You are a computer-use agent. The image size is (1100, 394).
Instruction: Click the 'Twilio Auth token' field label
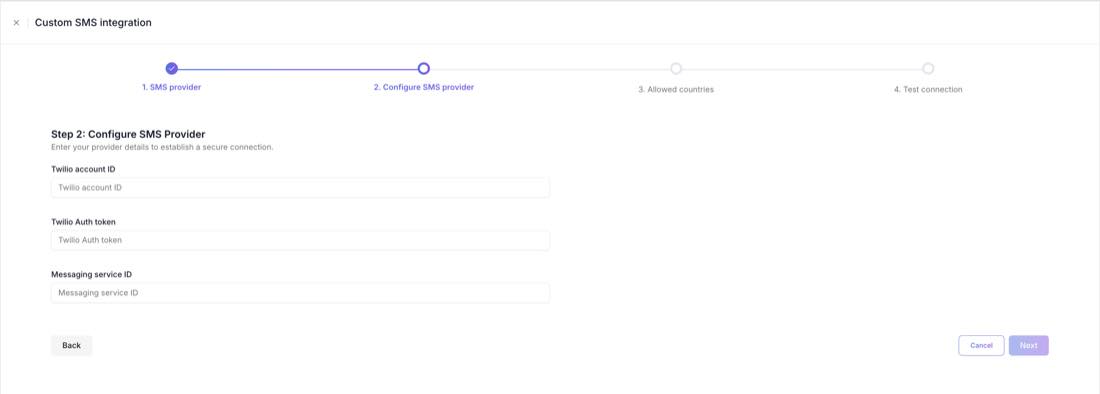coord(83,222)
